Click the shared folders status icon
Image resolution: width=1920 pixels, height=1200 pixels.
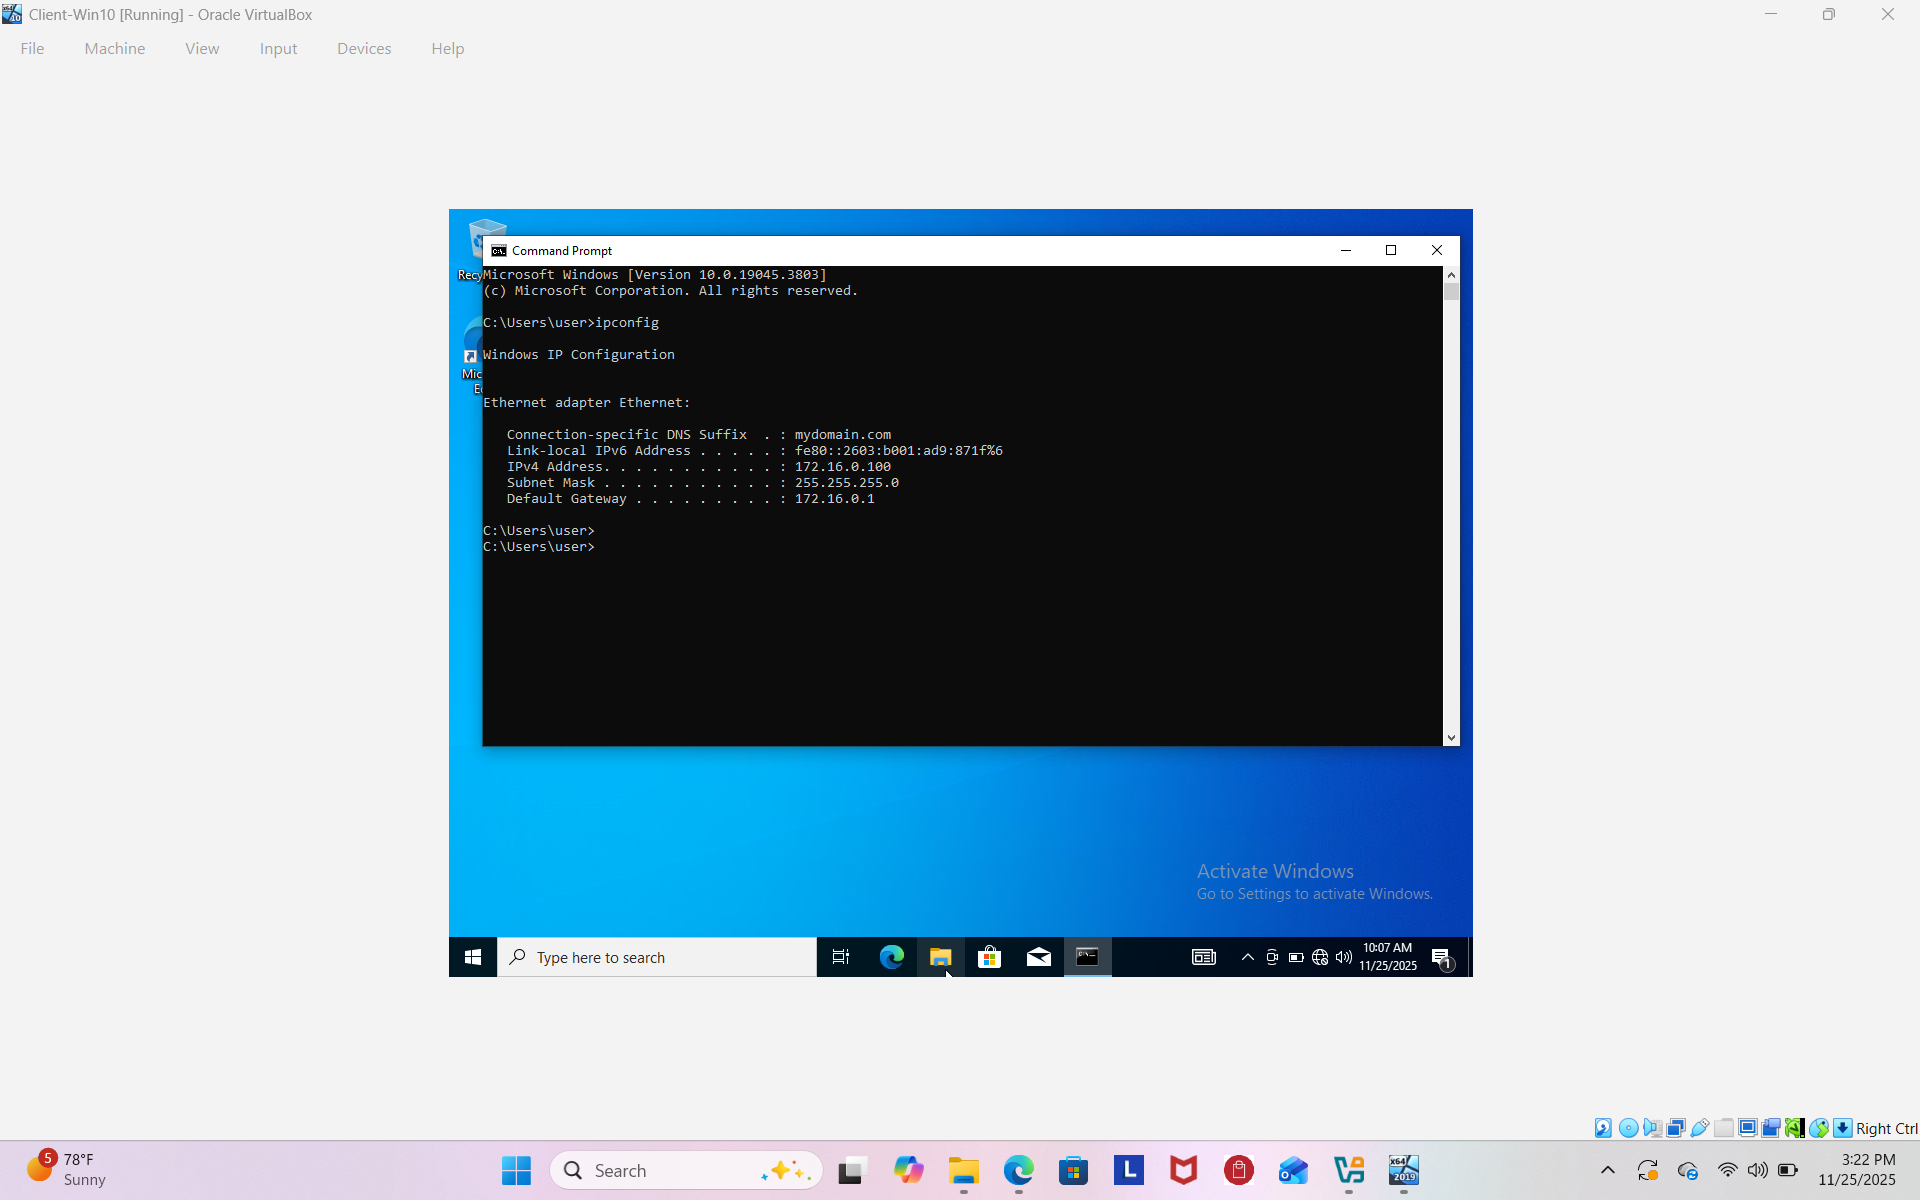(x=1724, y=1128)
